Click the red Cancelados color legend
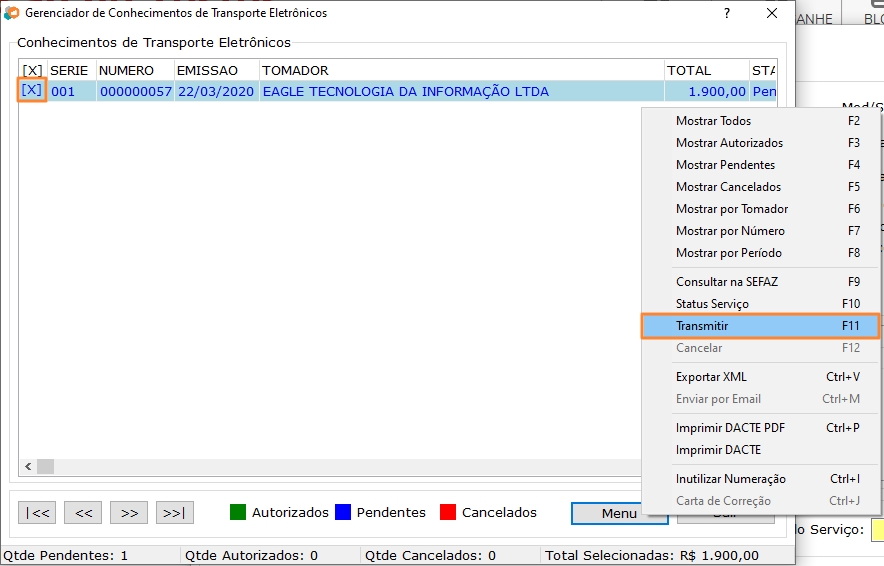Viewport: 884px width, 566px height. coord(448,512)
